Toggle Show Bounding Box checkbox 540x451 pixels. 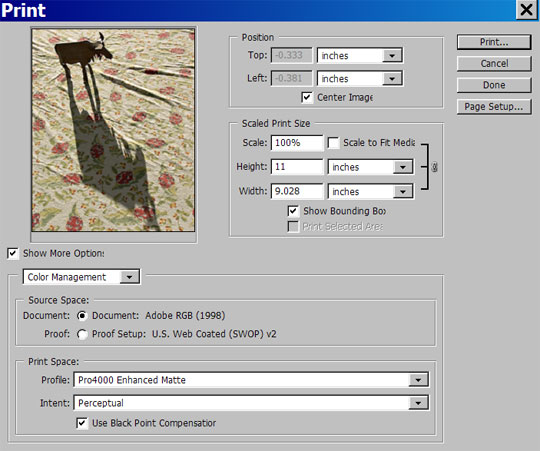tap(293, 211)
